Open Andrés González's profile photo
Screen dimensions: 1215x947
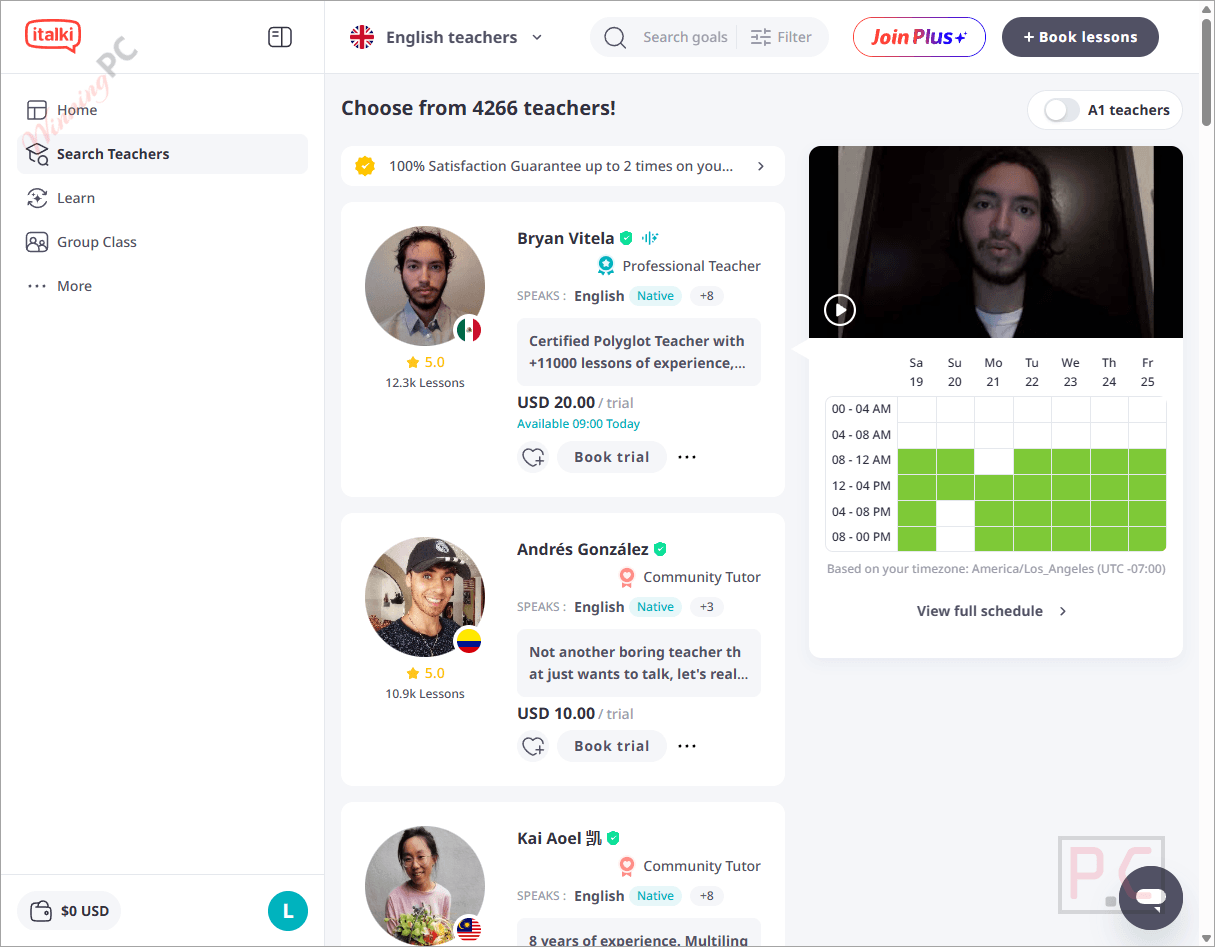pos(425,597)
